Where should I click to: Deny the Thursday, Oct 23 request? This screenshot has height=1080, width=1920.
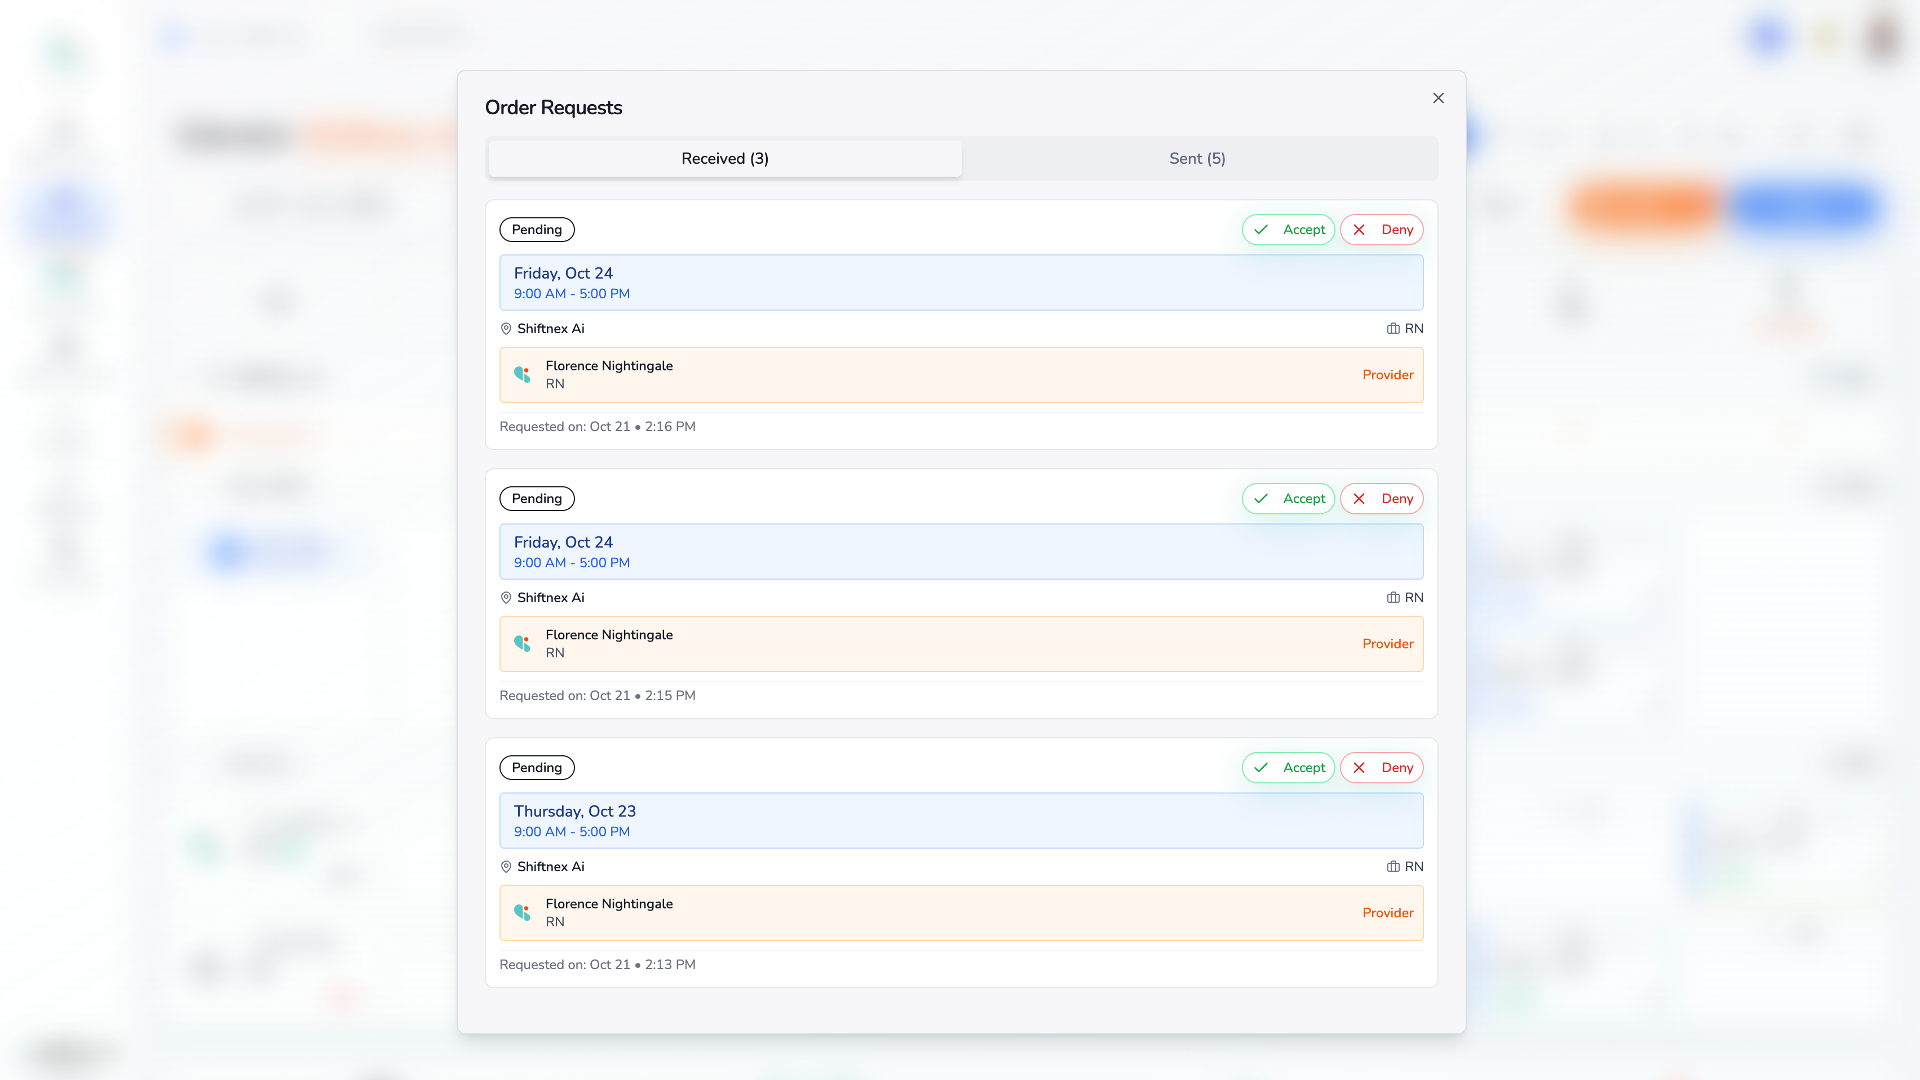[1381, 768]
